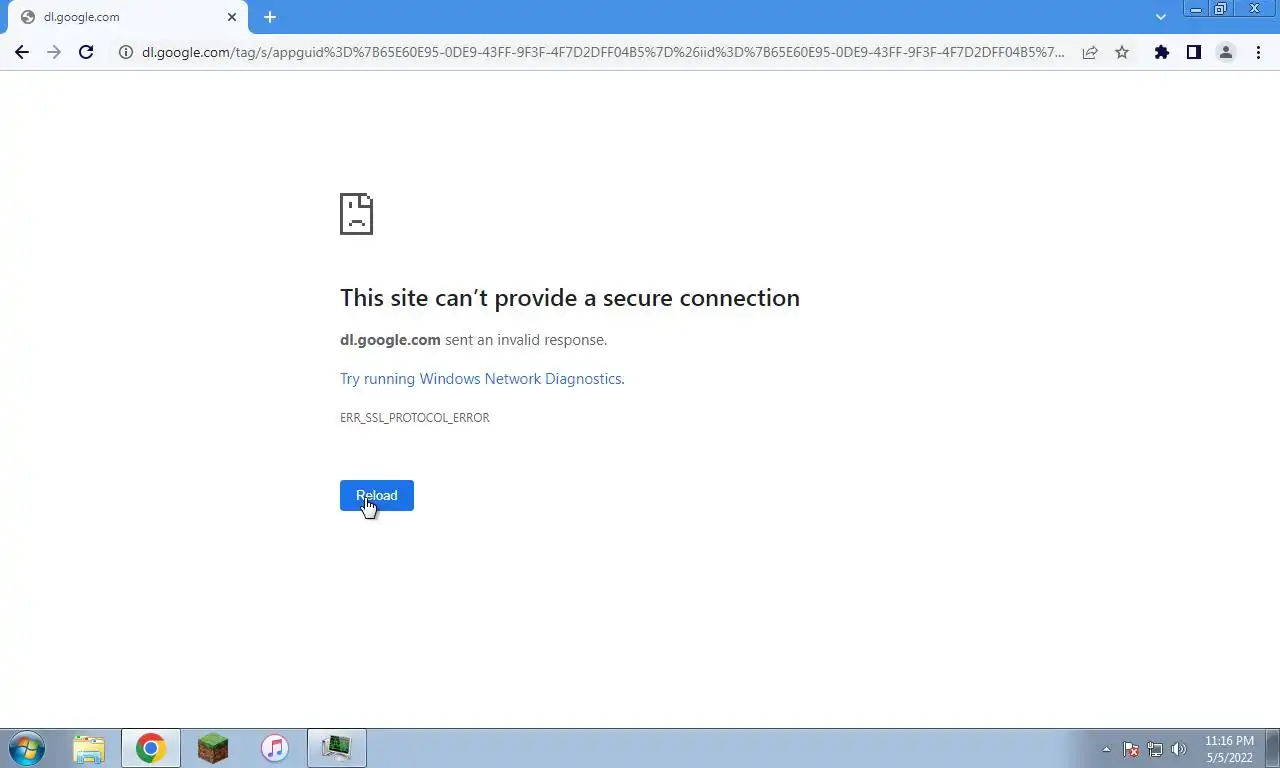
Task: Click the "This site can't provide a secure connection" heading
Action: tap(570, 298)
